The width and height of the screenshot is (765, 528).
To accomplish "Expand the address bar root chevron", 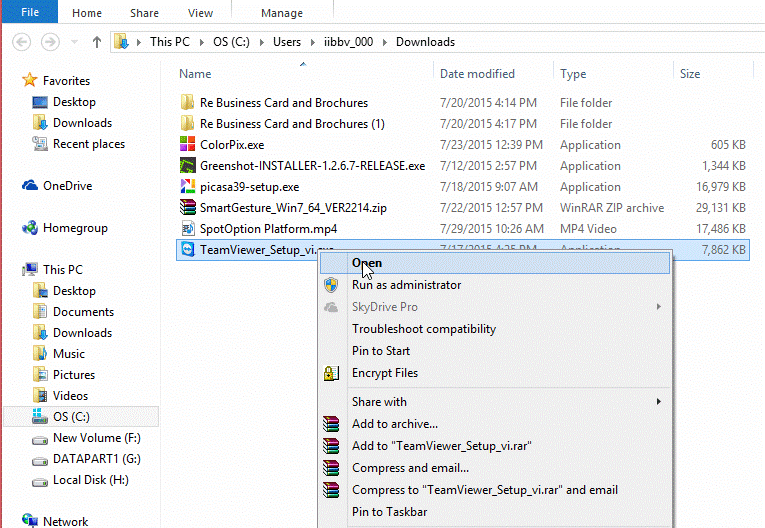I will [139, 42].
